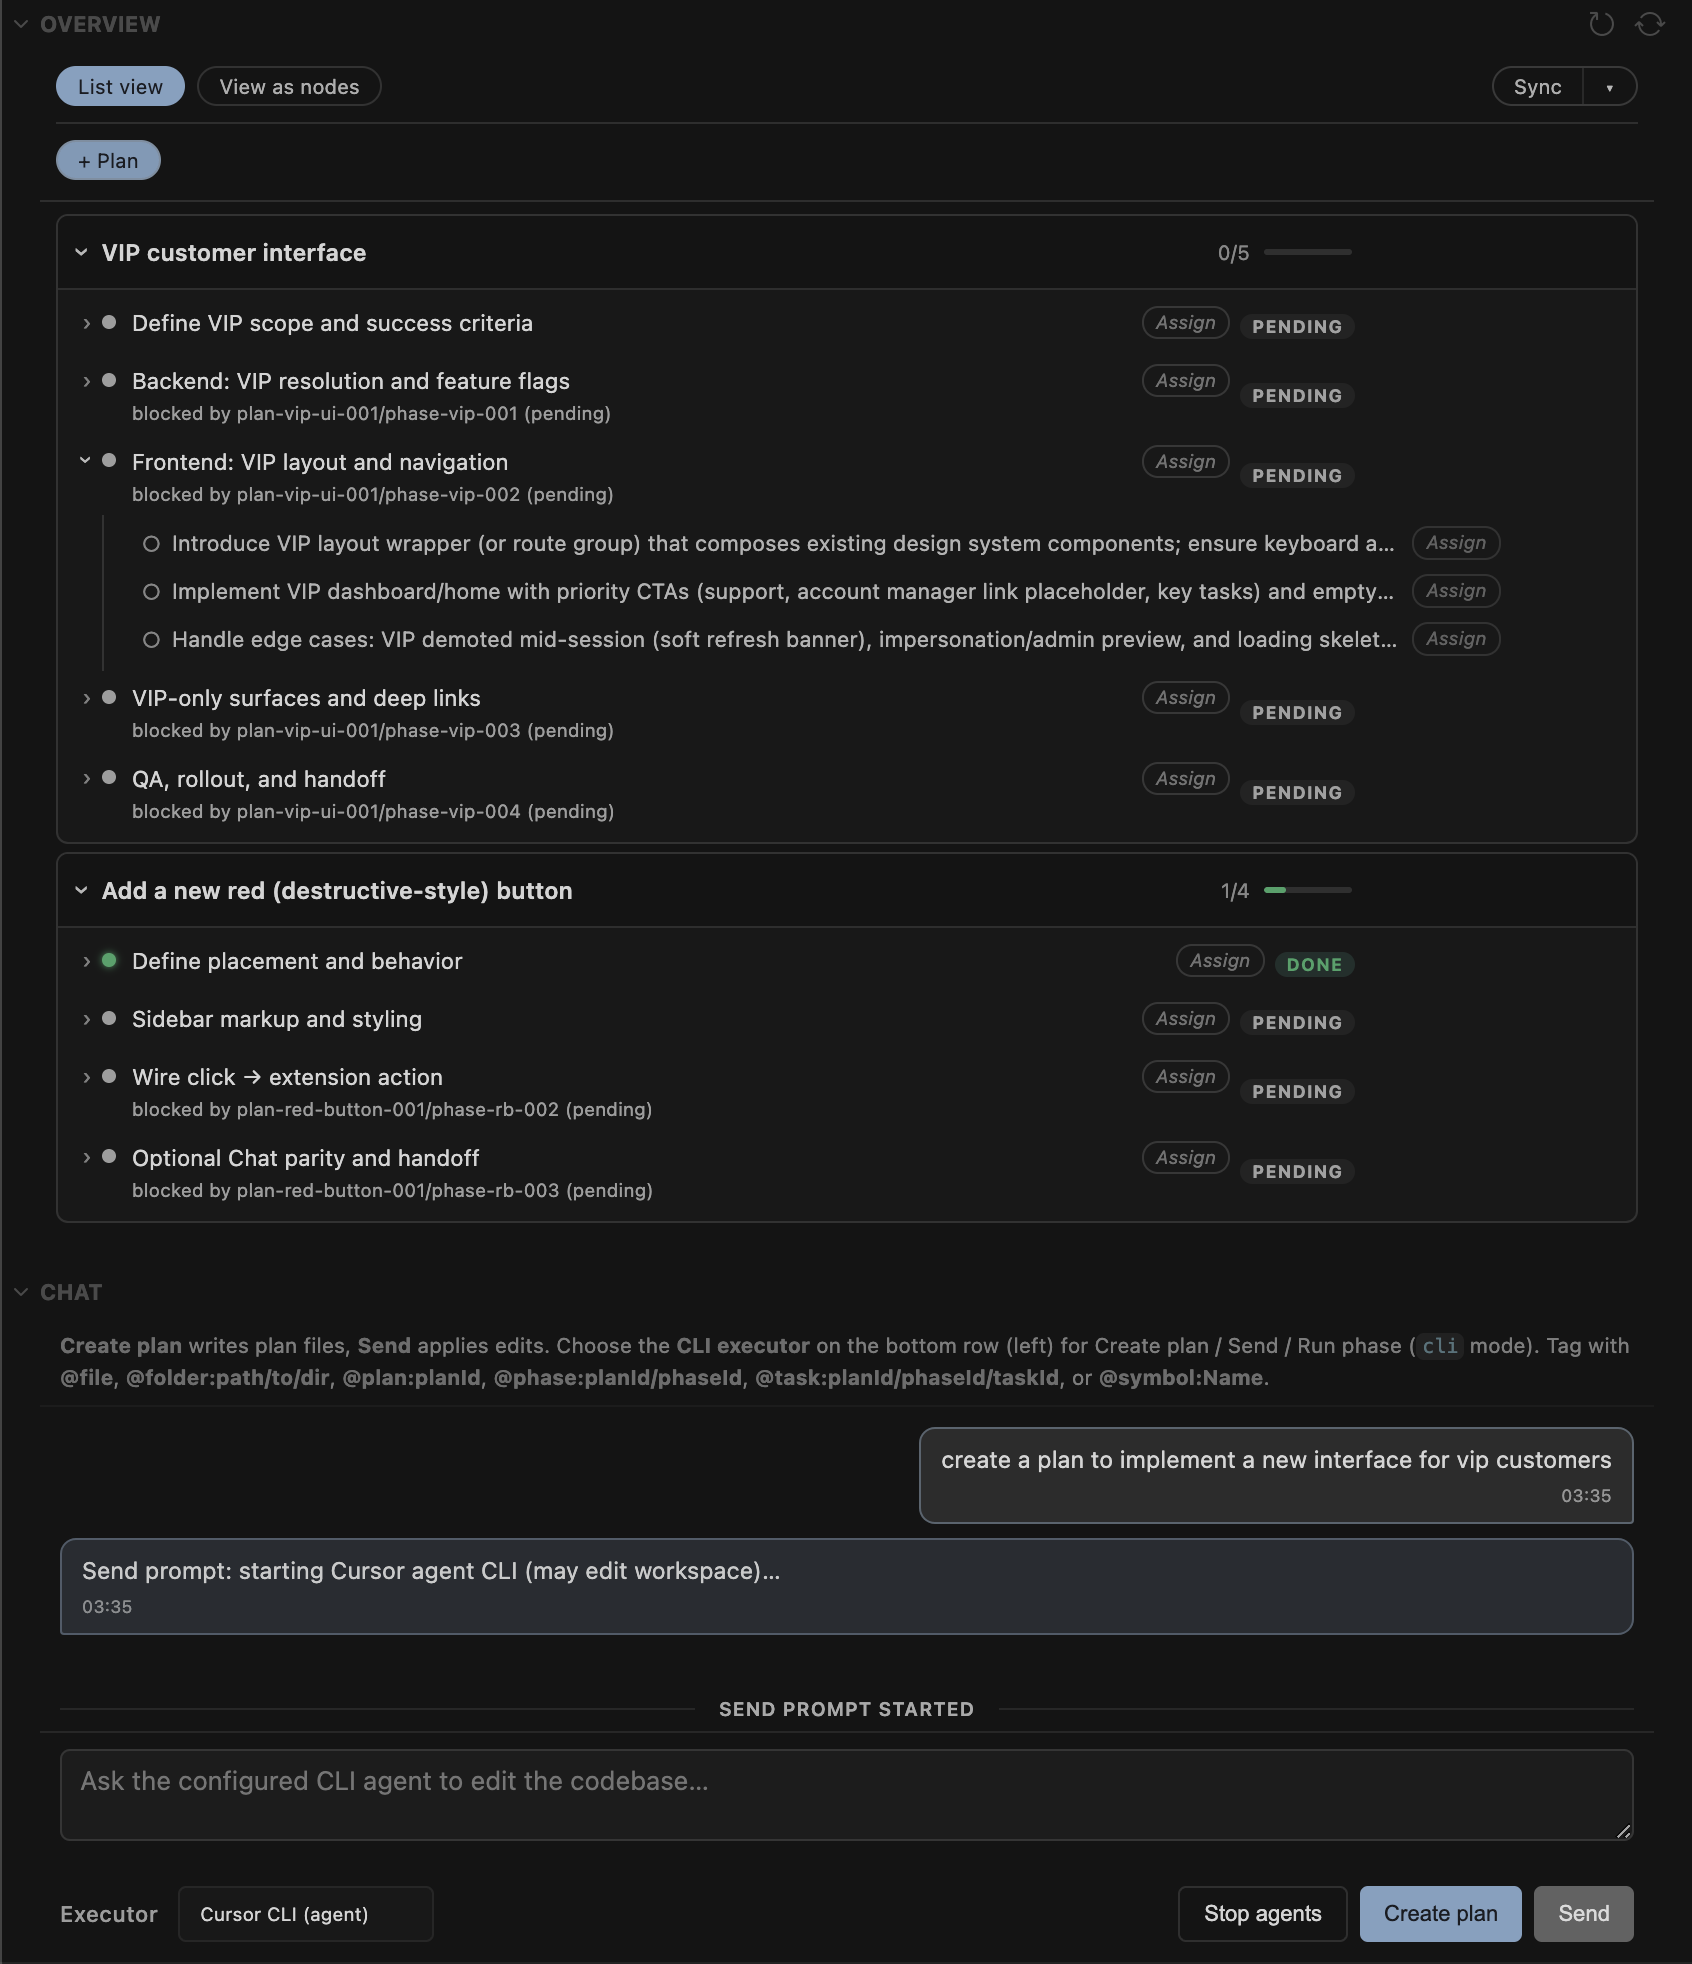Viewport: 1692px width, 1964px height.
Task: Click the Create plan button
Action: coord(1440,1914)
